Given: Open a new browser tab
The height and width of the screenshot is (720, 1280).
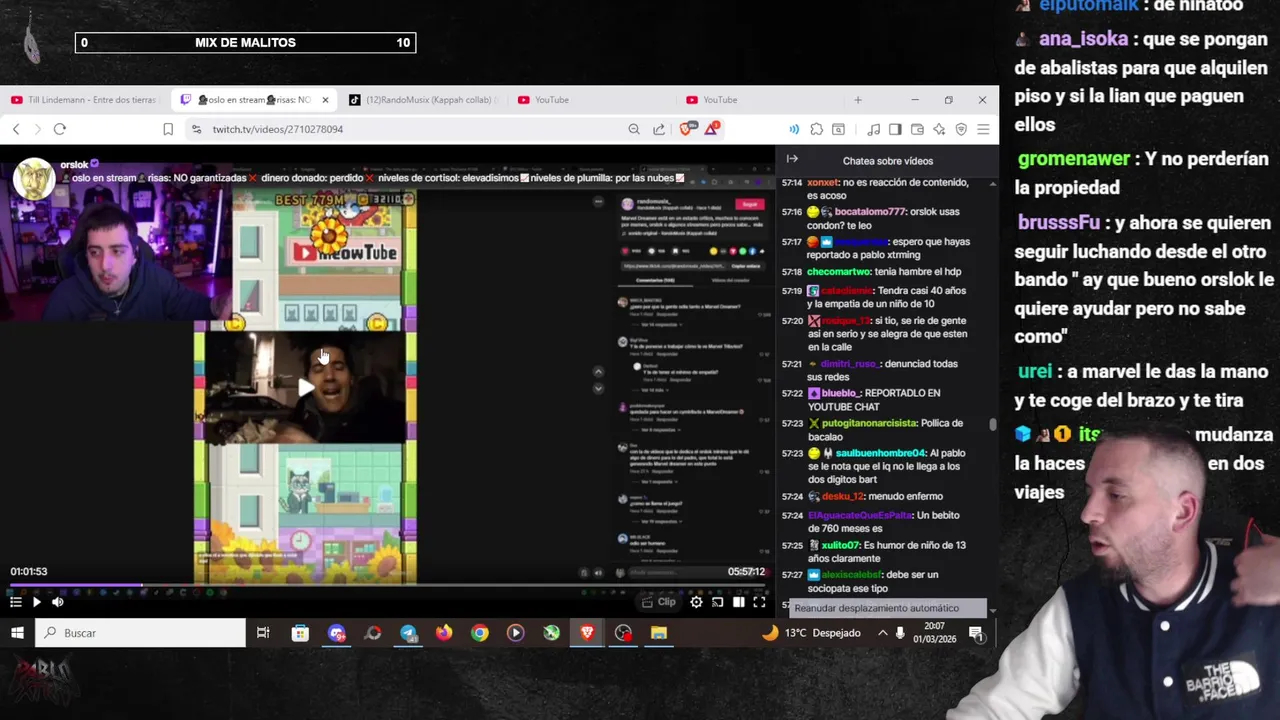Looking at the screenshot, I should coord(857,100).
